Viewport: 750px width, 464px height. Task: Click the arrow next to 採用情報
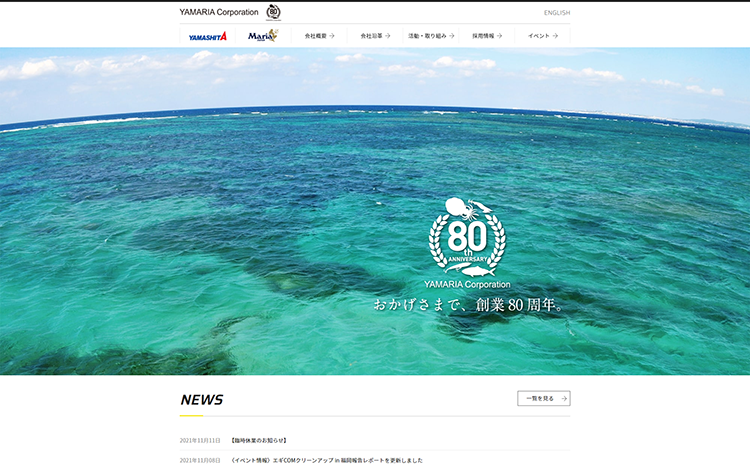coord(500,36)
